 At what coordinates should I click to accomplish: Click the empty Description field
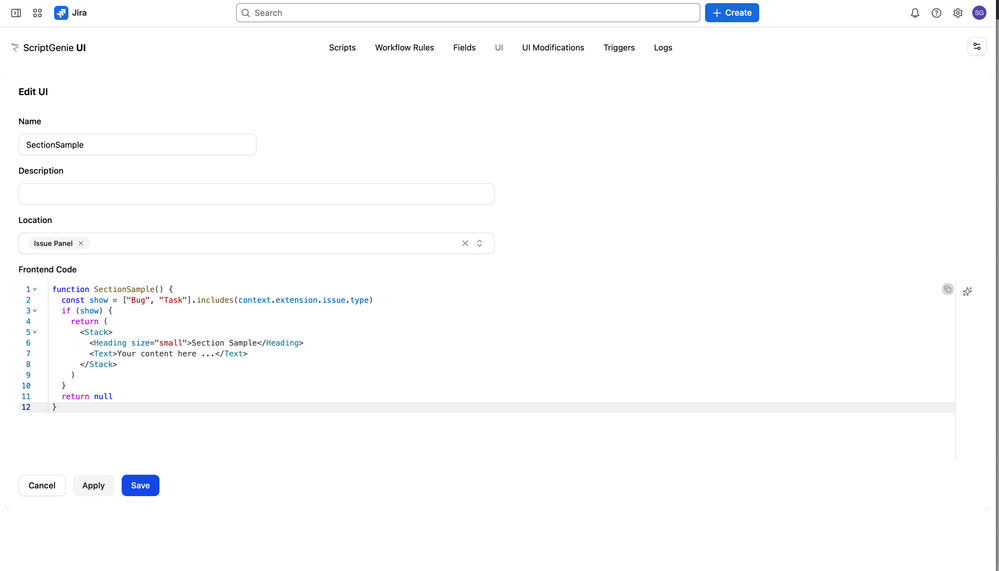tap(256, 194)
